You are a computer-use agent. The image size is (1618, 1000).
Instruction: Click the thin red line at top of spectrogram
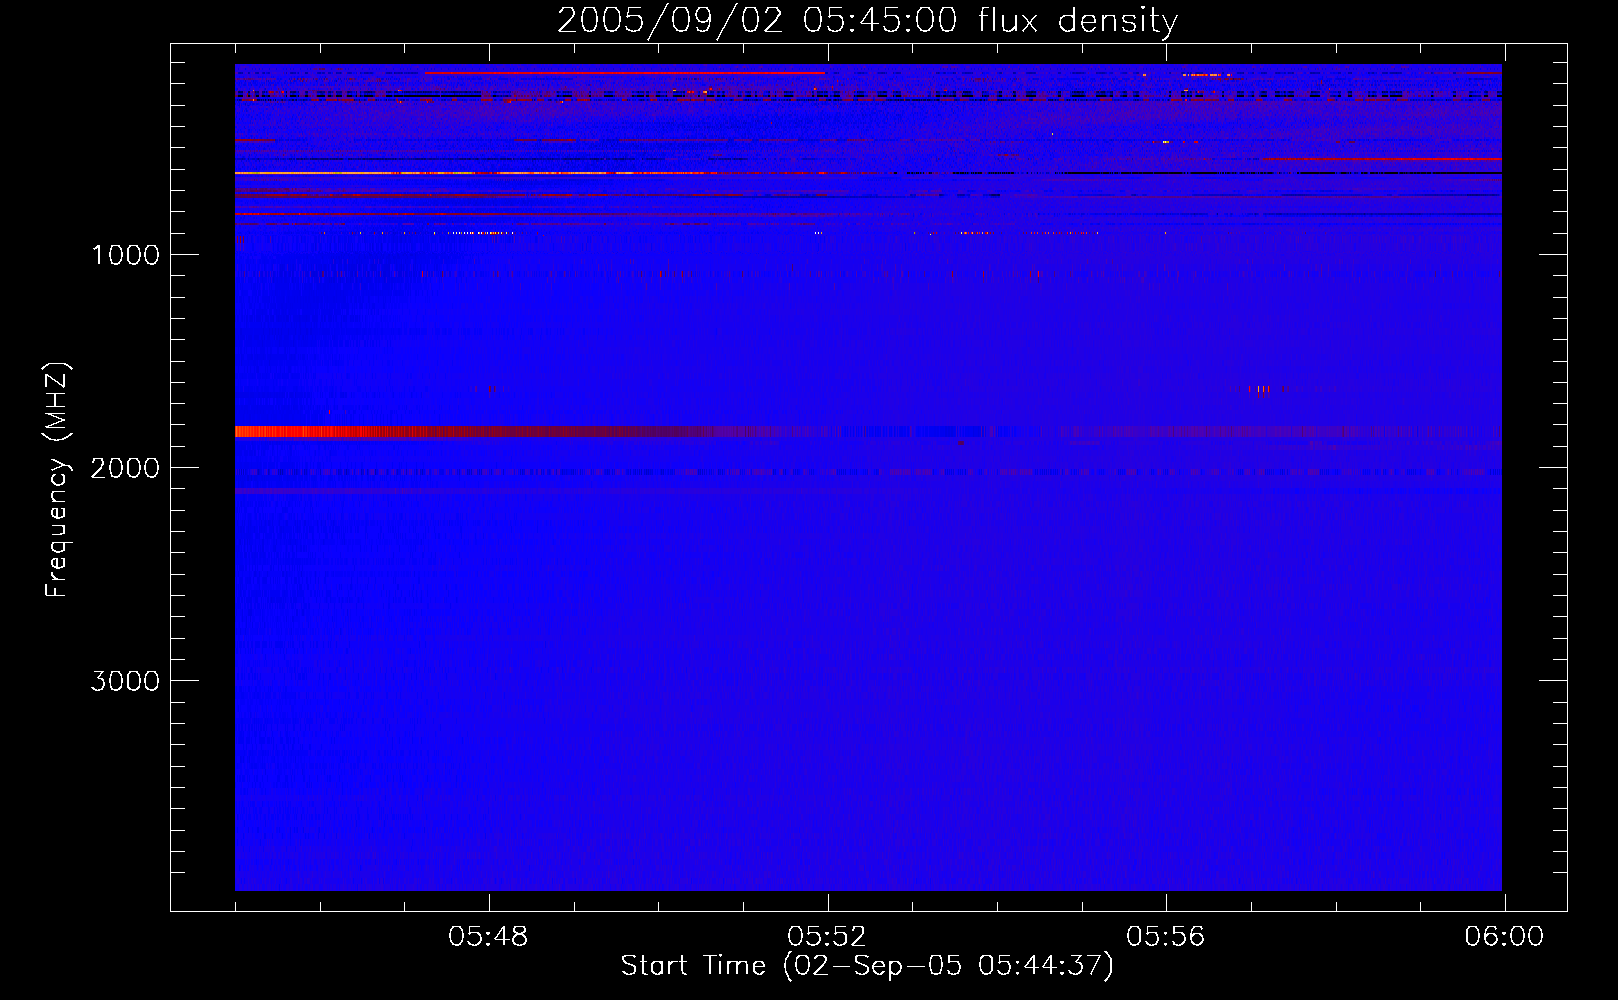(x=625, y=72)
